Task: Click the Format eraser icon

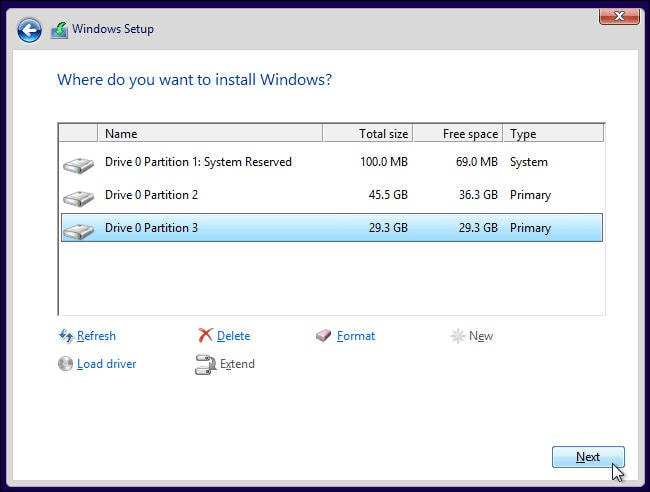Action: tap(323, 336)
